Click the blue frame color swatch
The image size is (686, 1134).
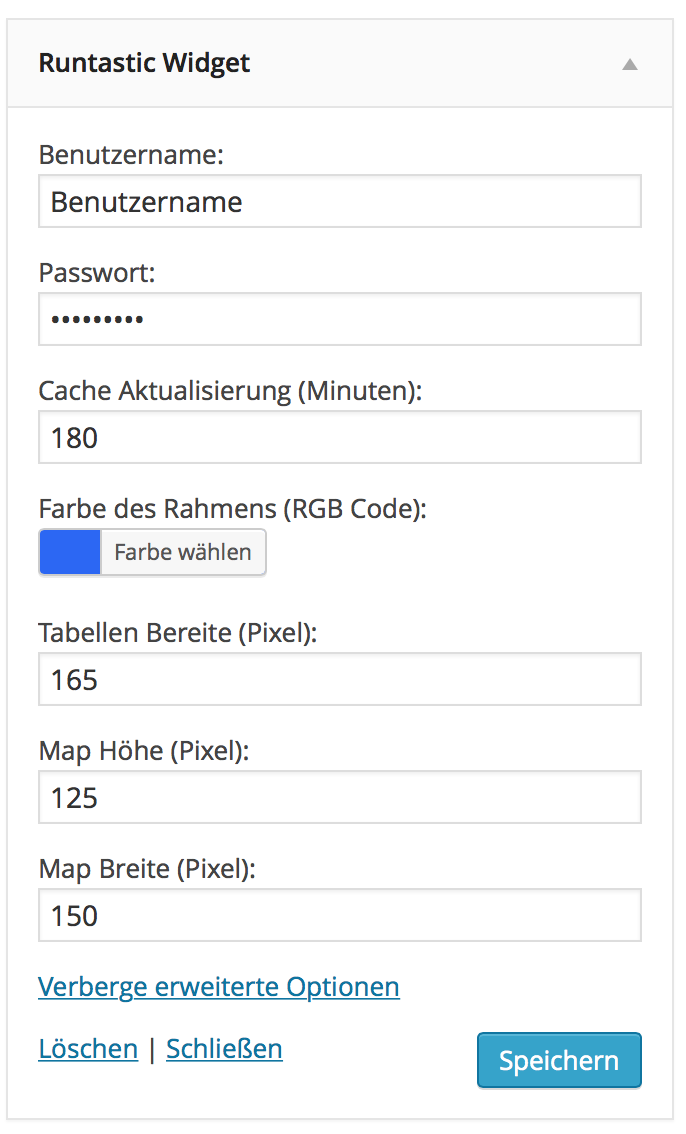click(70, 552)
